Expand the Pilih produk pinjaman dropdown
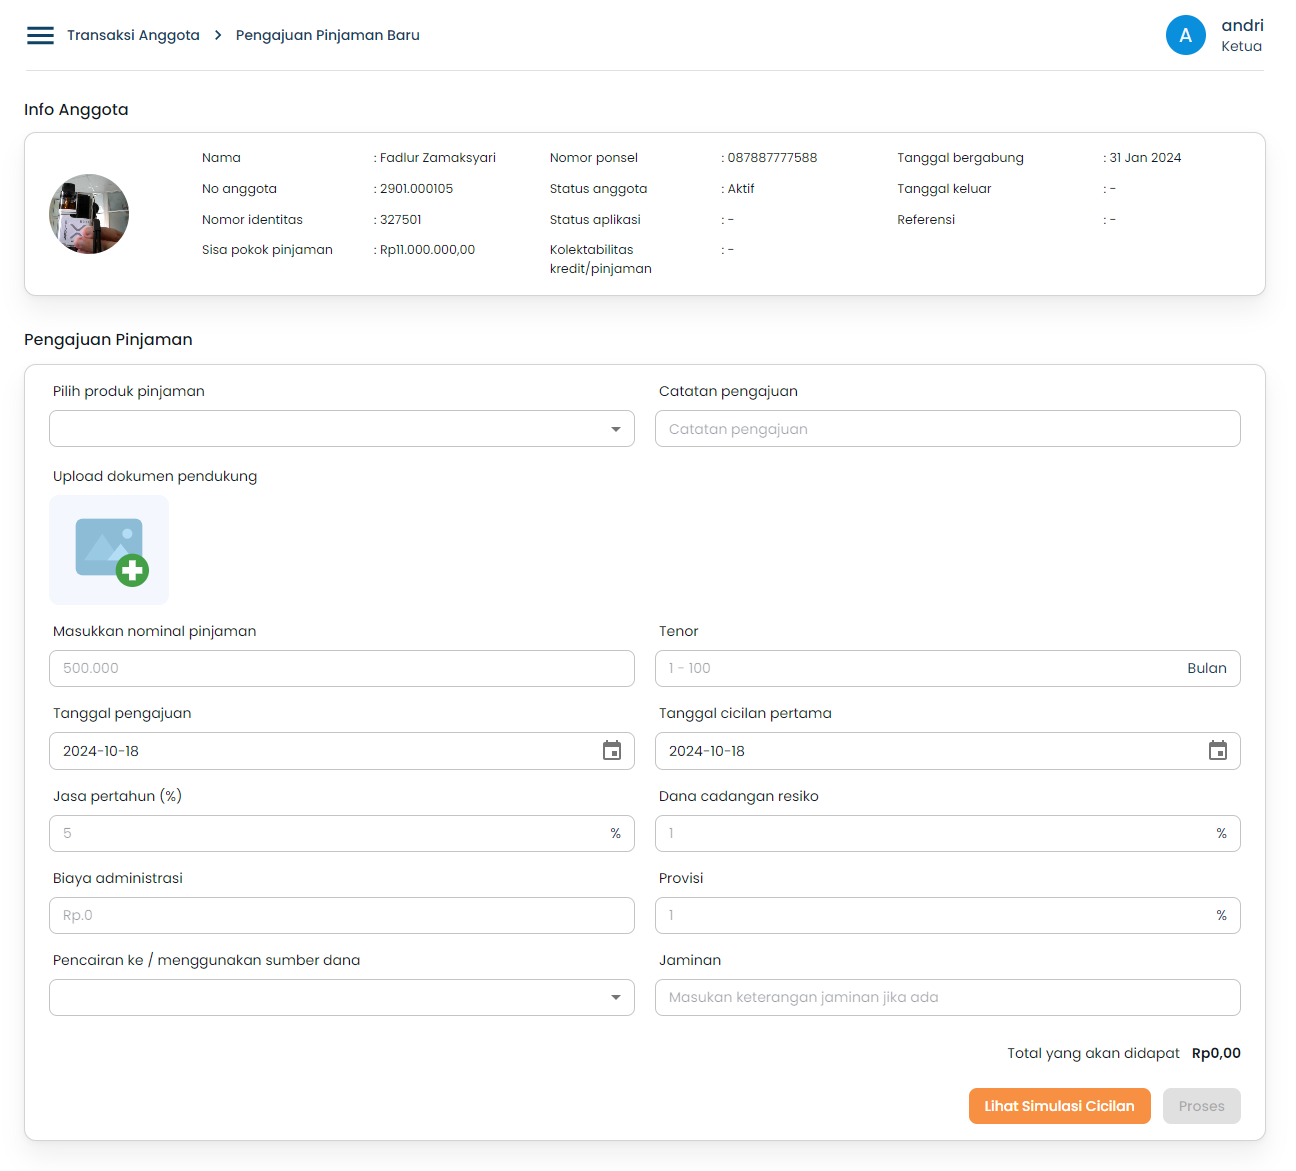 342,429
